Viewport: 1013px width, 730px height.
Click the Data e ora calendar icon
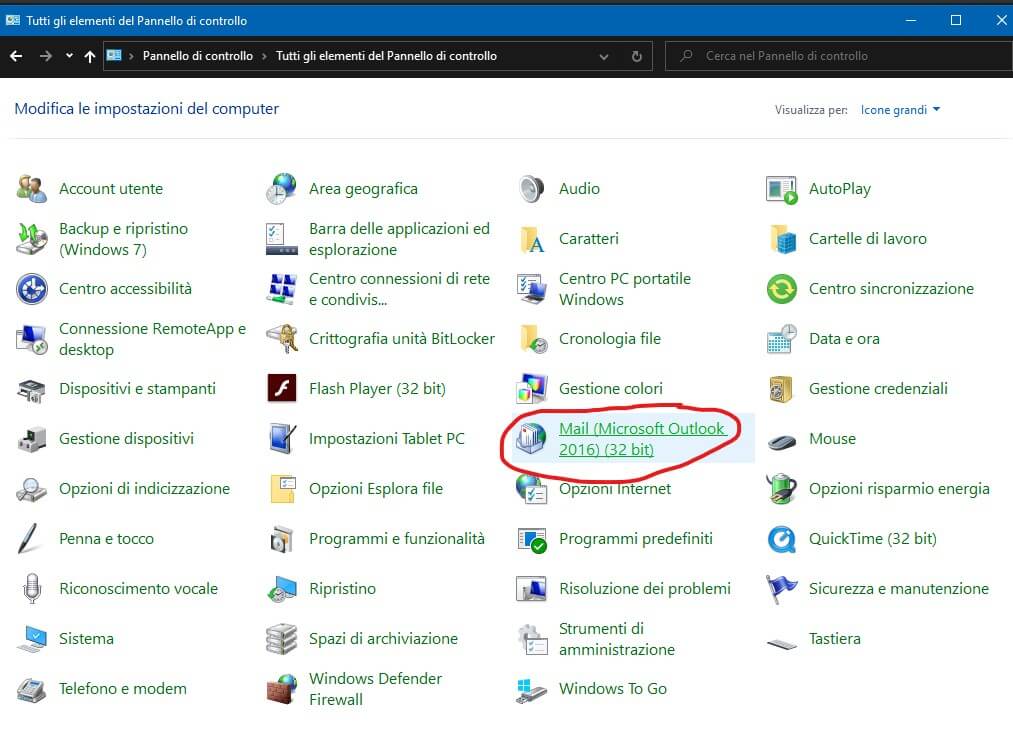point(781,339)
